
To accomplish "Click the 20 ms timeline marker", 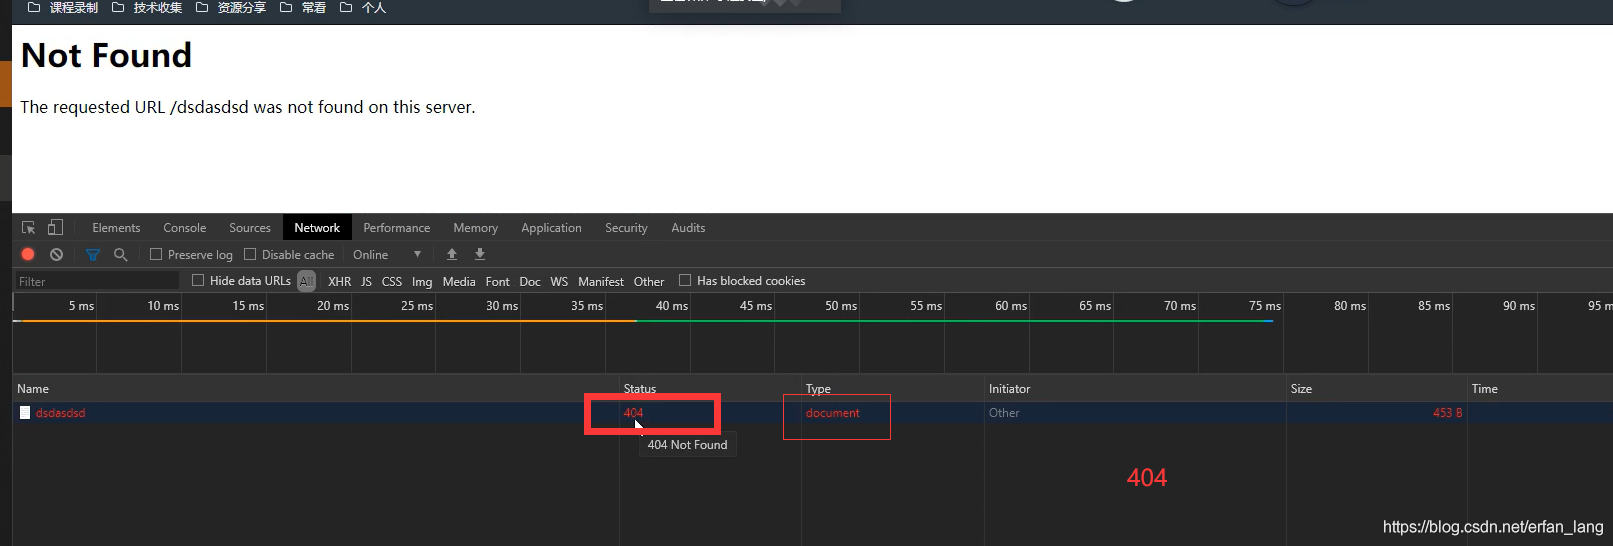I will click(333, 306).
